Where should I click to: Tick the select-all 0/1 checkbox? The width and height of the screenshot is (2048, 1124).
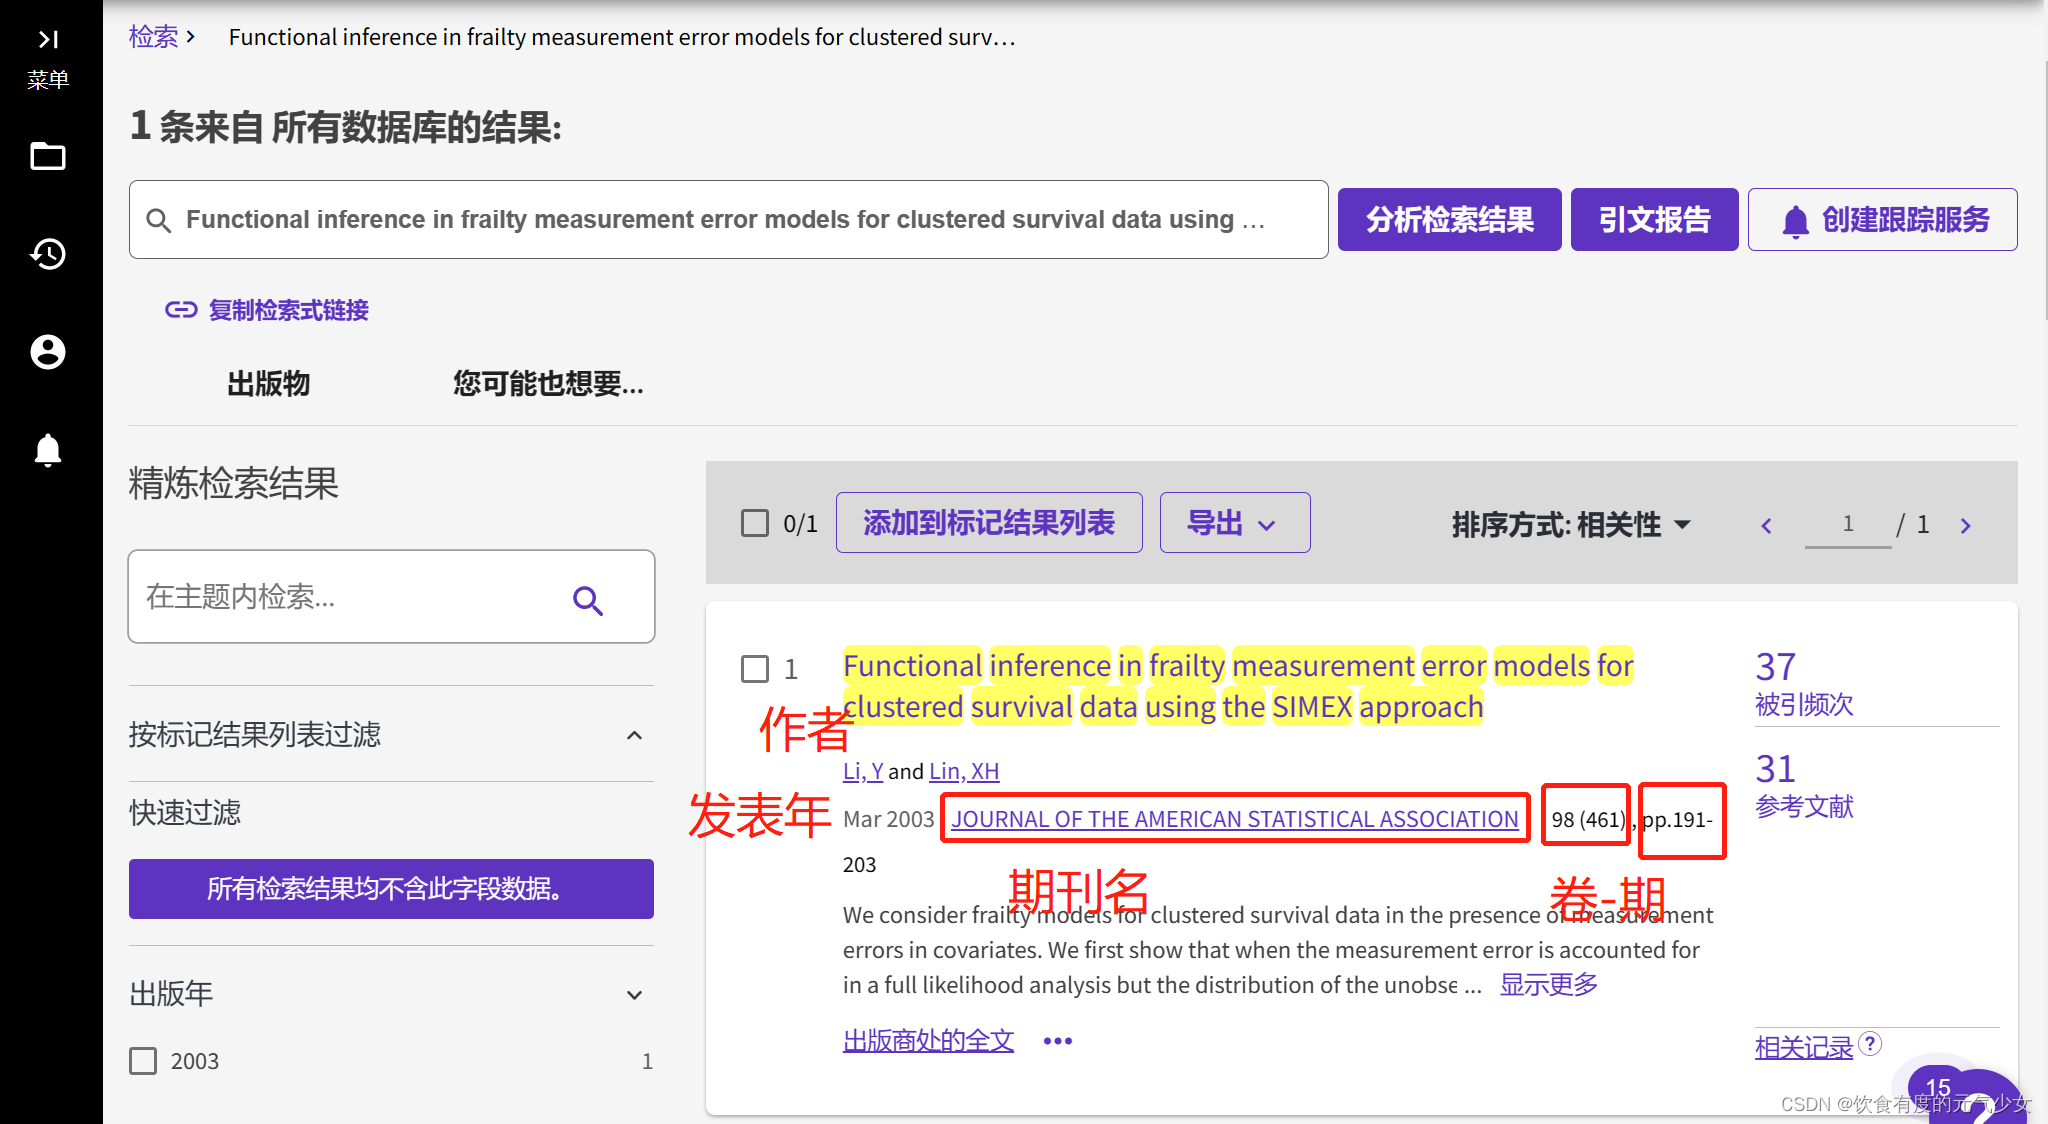click(x=755, y=523)
